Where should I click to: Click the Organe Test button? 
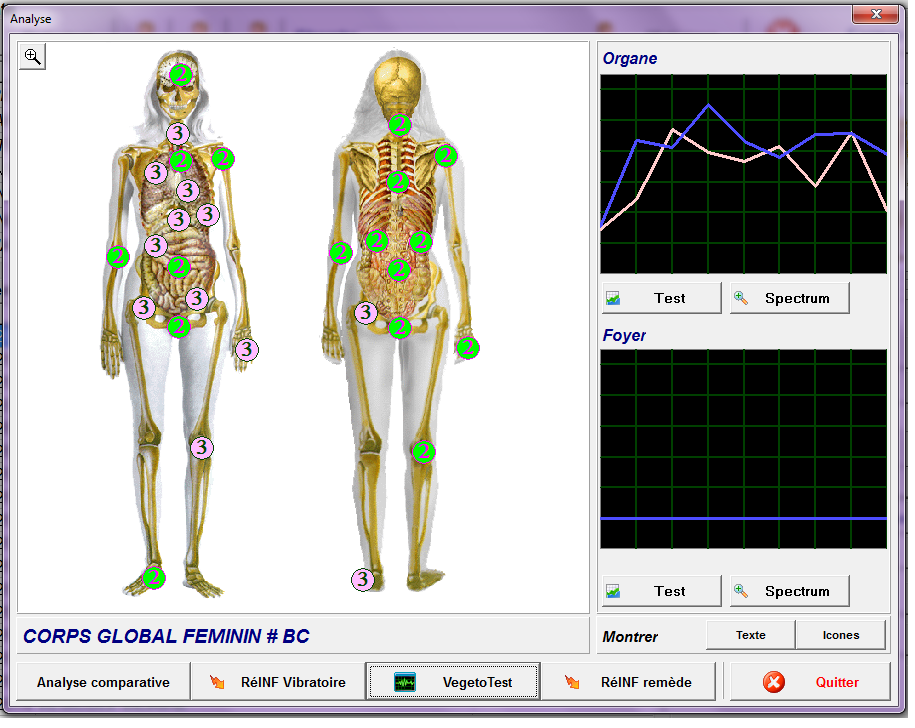[x=662, y=299]
